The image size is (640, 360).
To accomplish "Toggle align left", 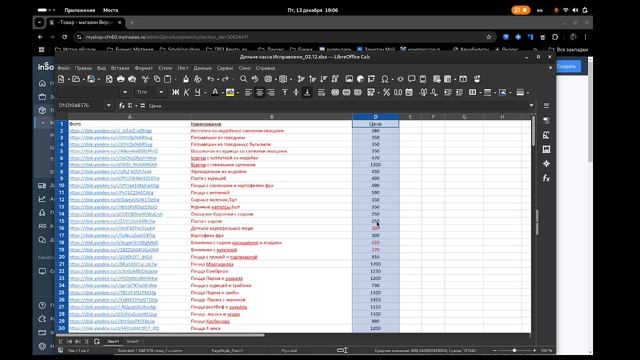I will [248, 93].
